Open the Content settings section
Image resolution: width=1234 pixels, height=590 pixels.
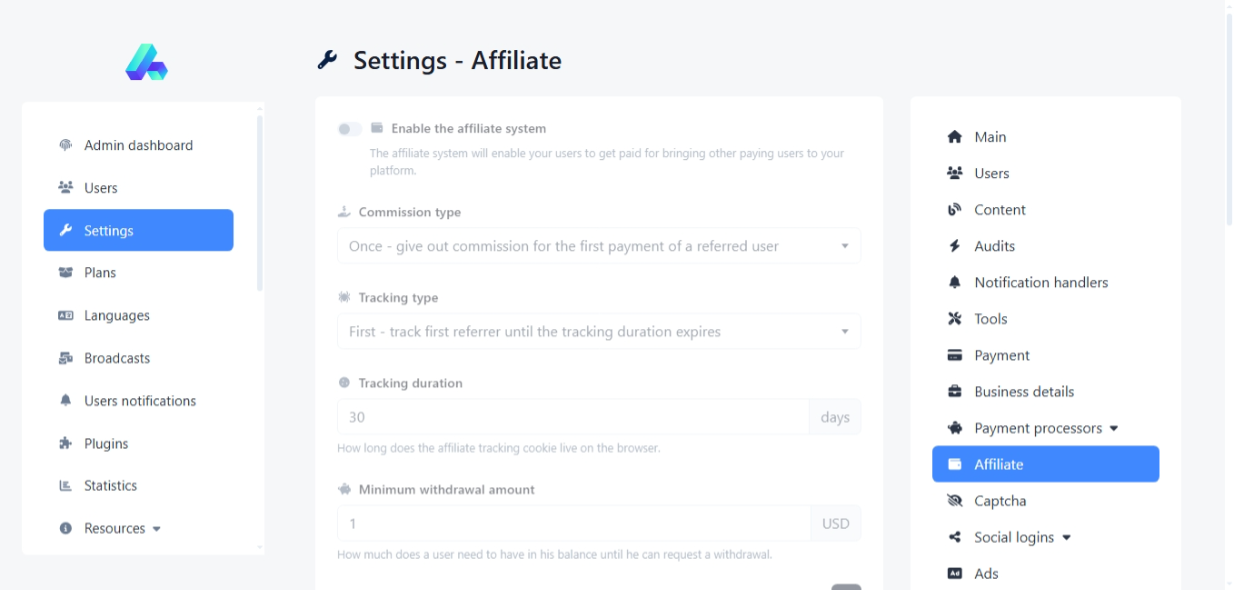coord(999,210)
